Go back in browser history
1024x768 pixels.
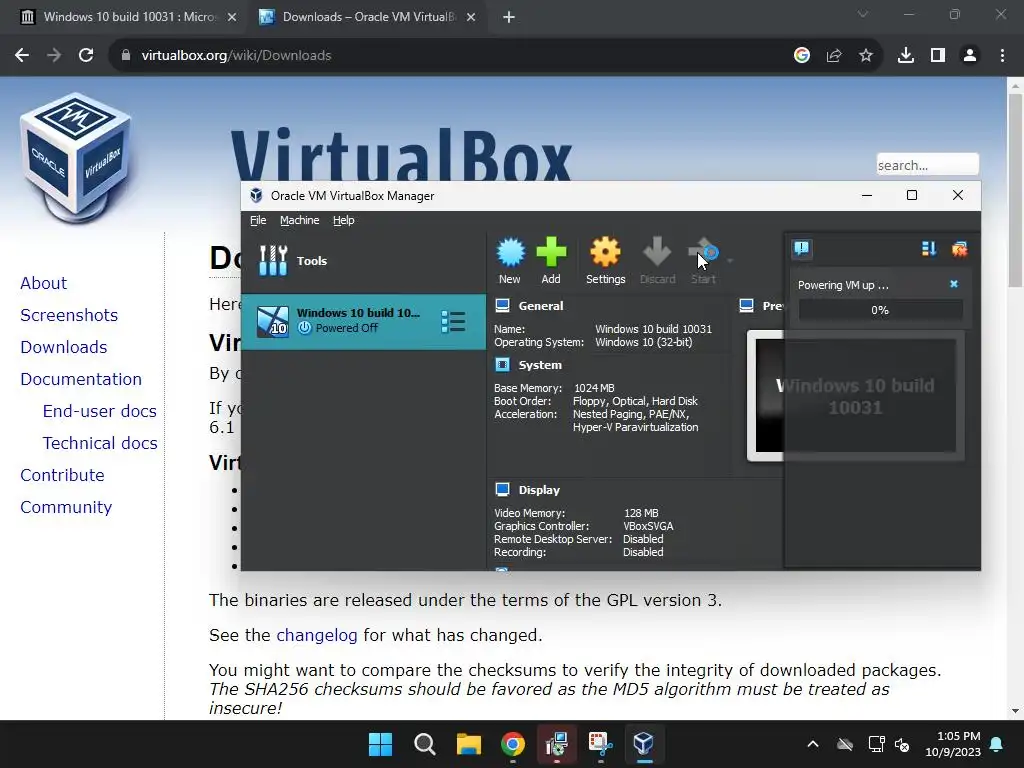(x=22, y=56)
